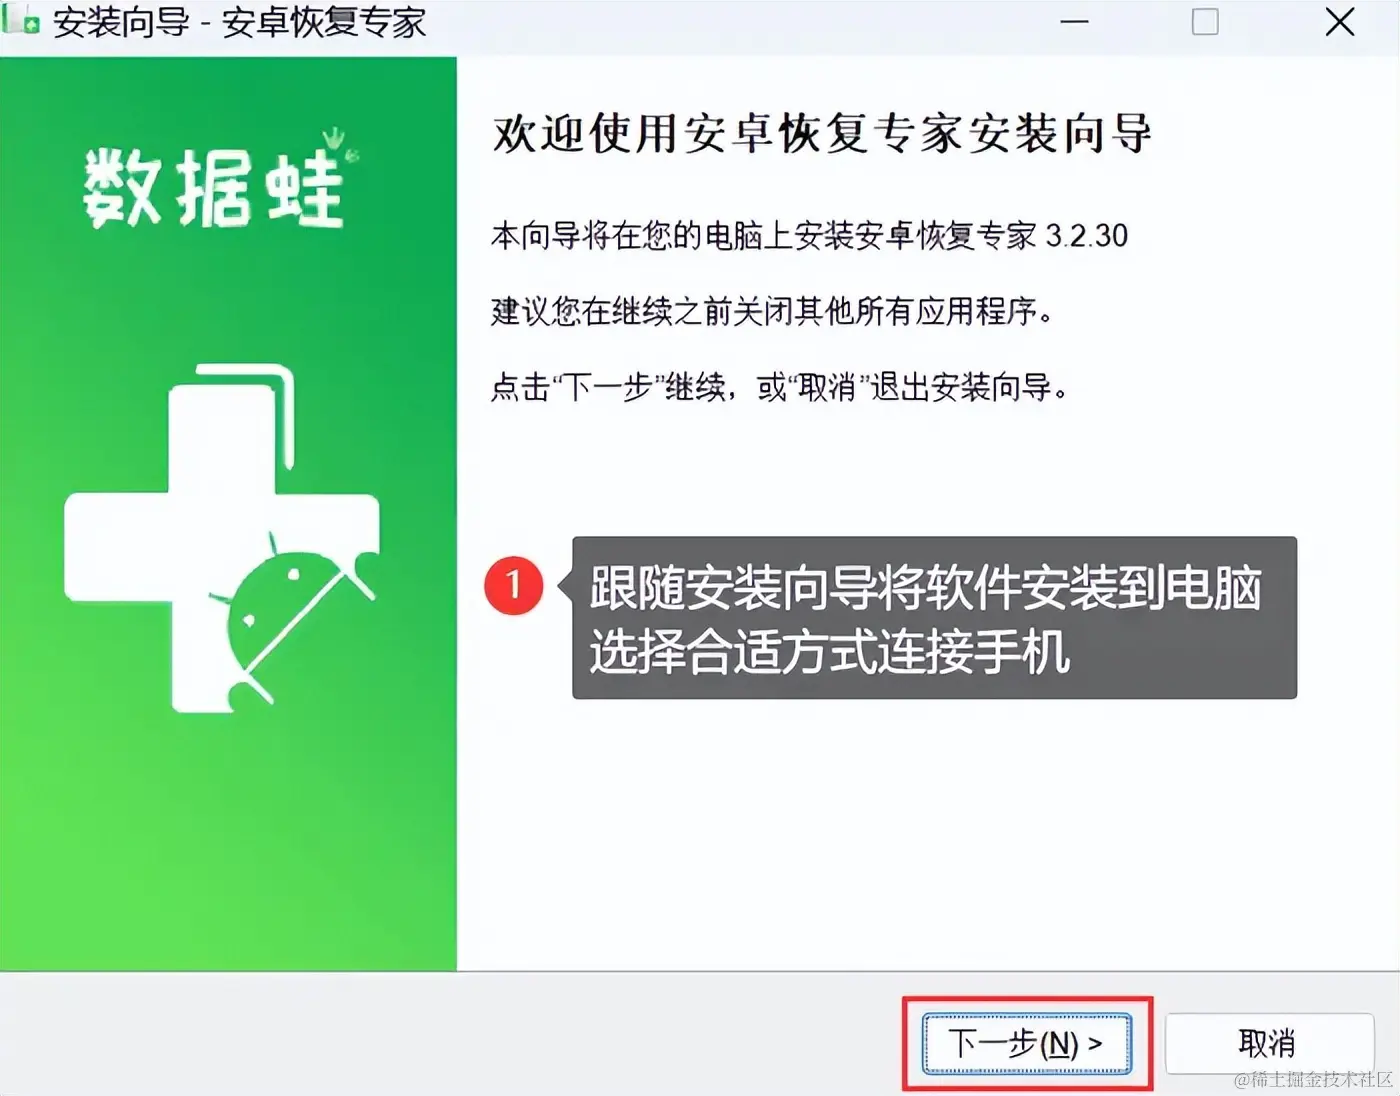Maximize the installer window
The image size is (1400, 1096).
pyautogui.click(x=1205, y=21)
